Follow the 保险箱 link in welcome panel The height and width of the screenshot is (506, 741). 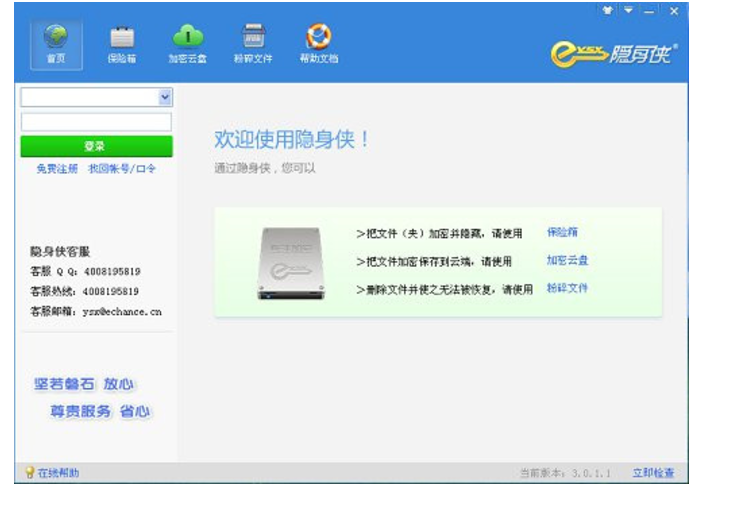pyautogui.click(x=562, y=232)
